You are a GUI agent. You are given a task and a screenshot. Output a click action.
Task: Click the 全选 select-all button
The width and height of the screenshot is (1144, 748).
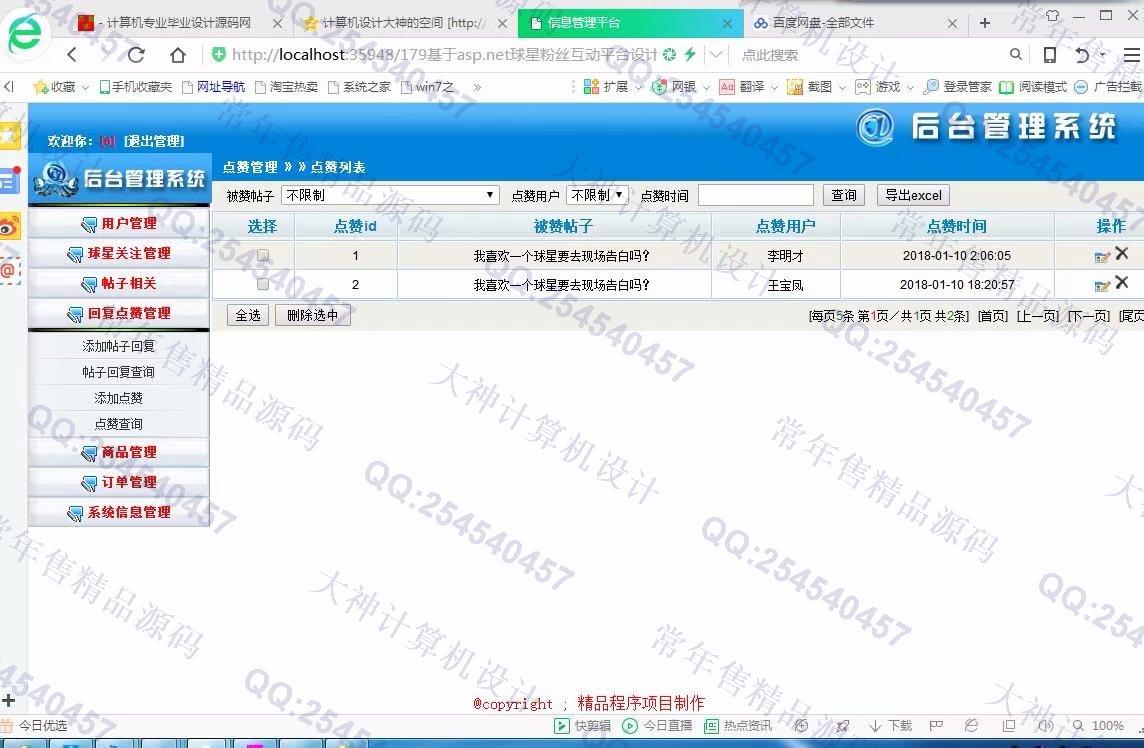pyautogui.click(x=248, y=315)
